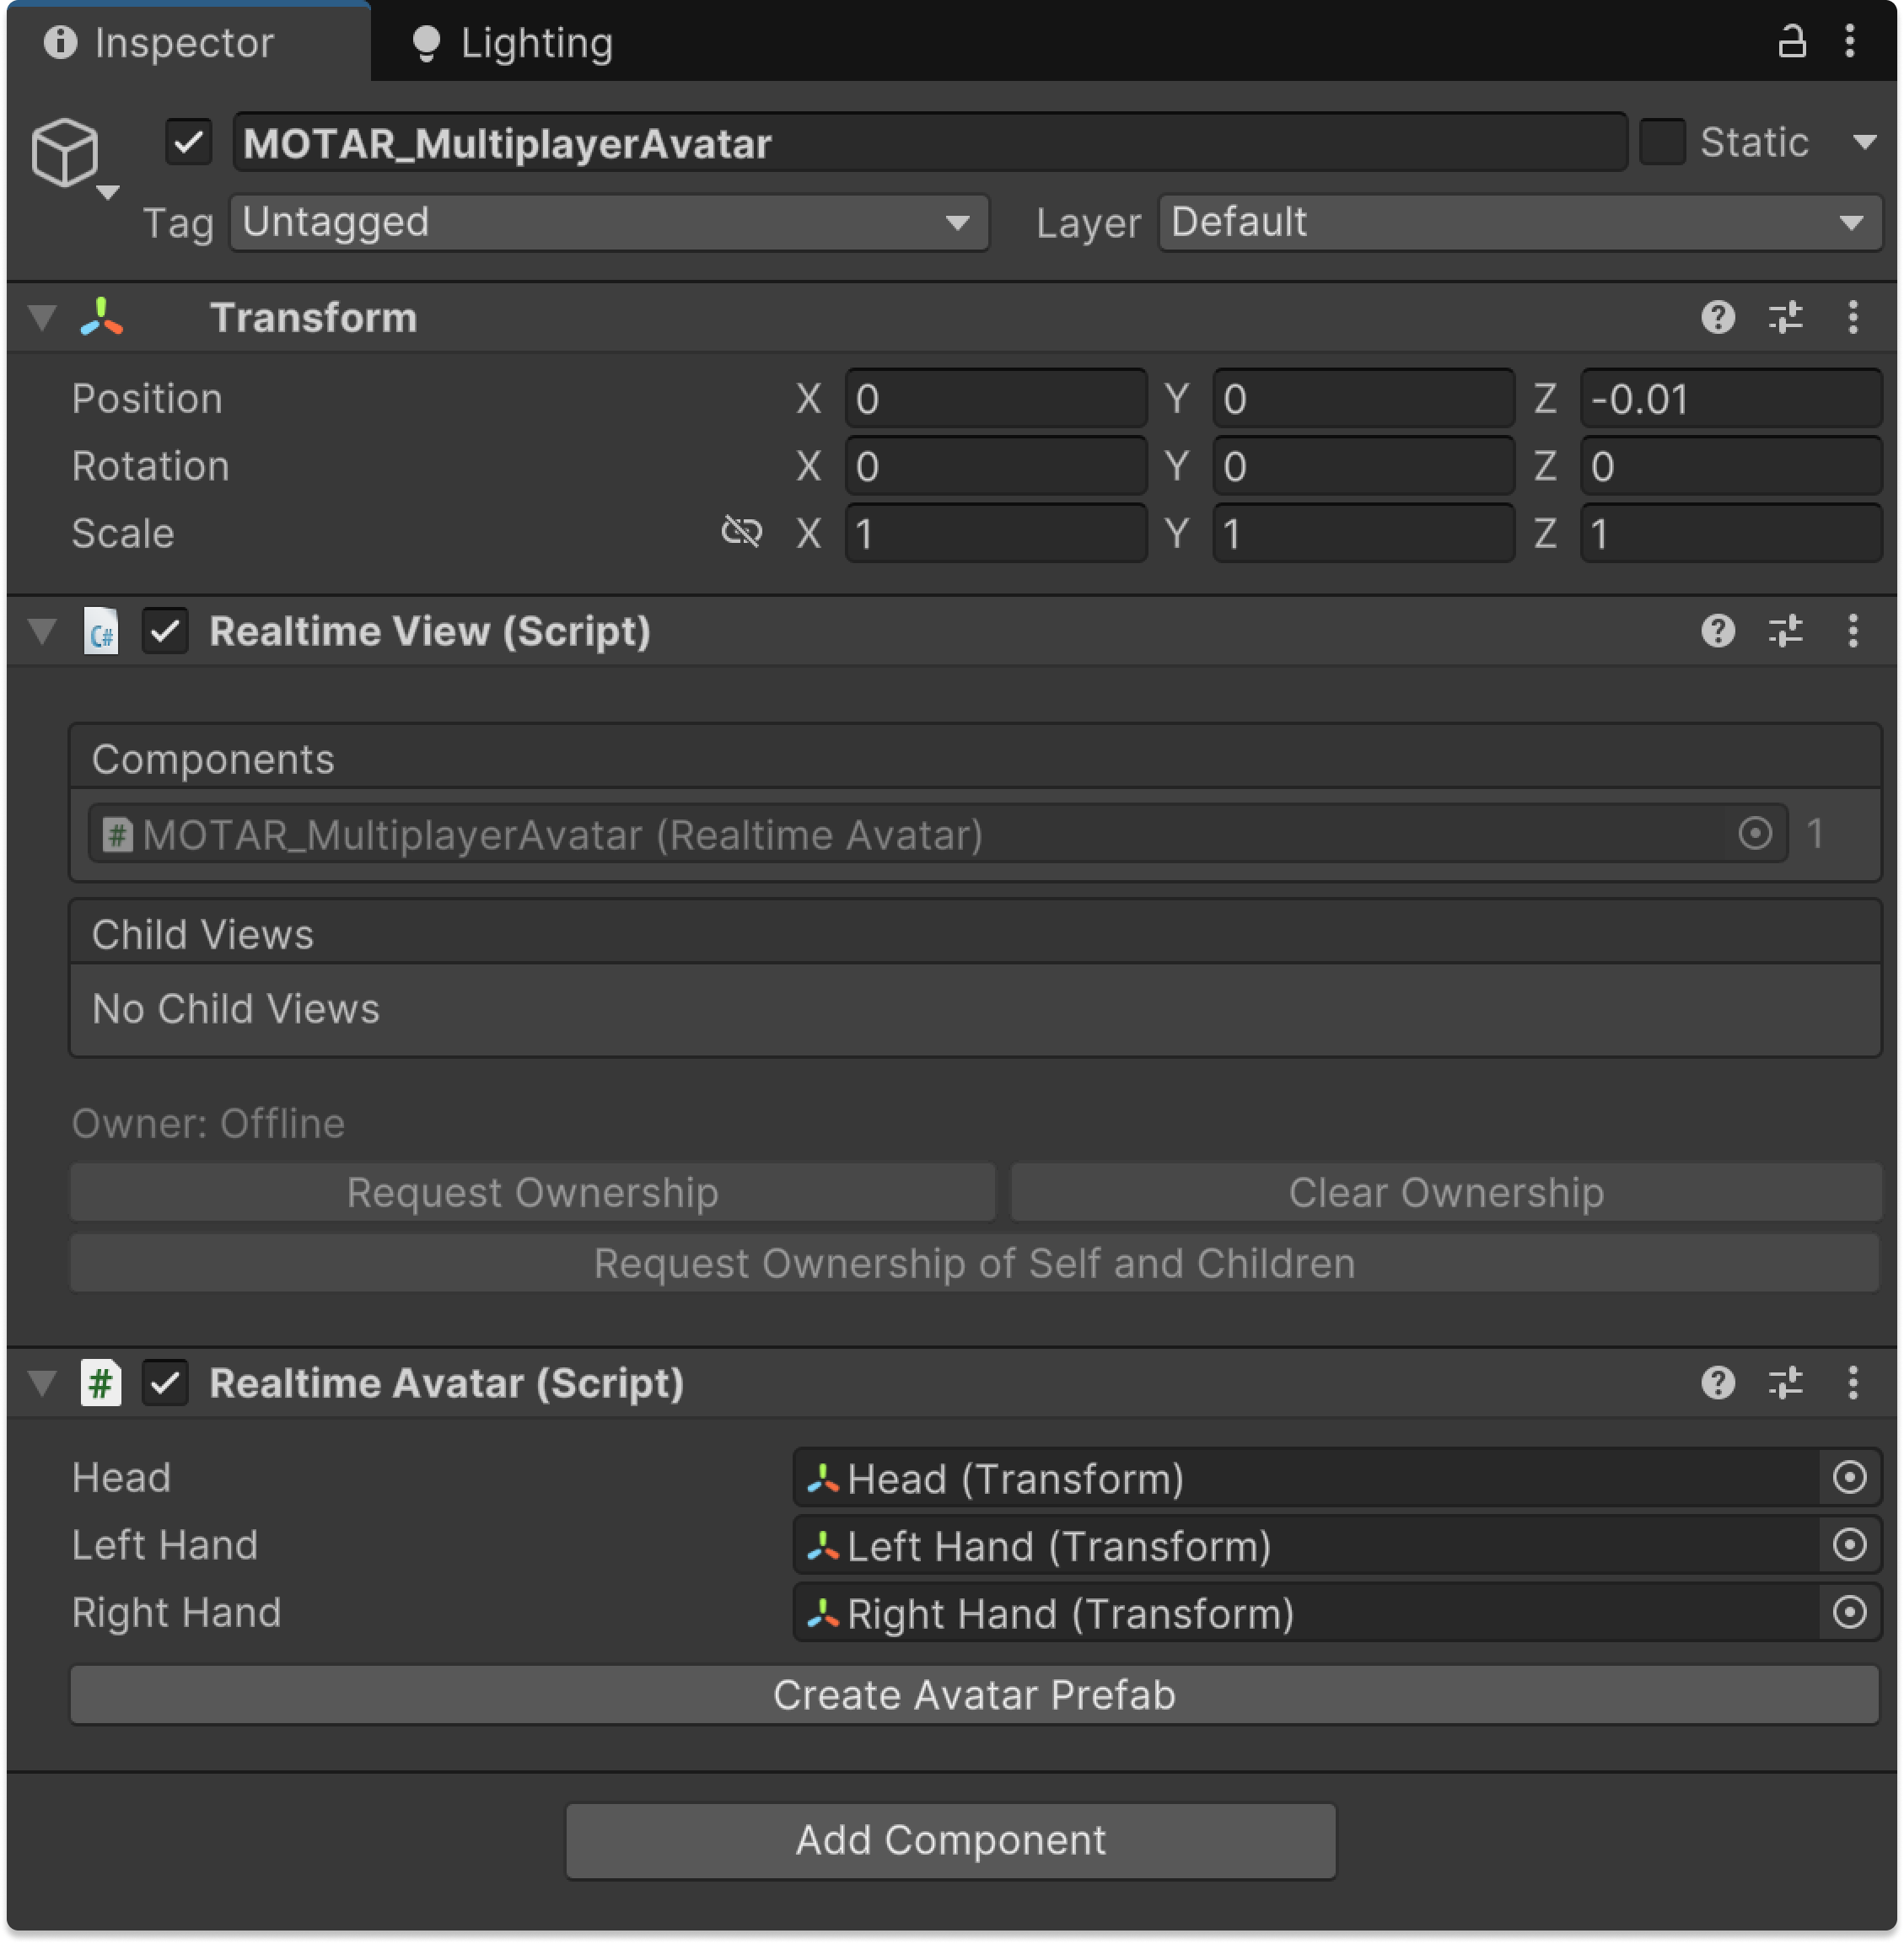
Task: Enable the Static checkbox
Action: (x=1663, y=142)
